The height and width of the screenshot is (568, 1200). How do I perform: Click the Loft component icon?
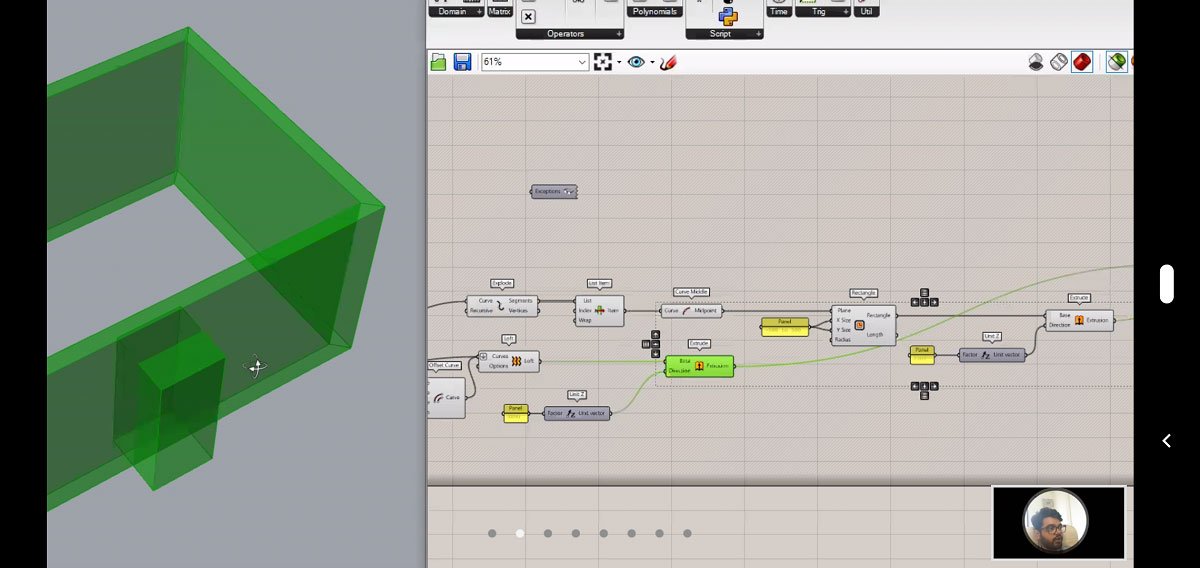click(517, 361)
